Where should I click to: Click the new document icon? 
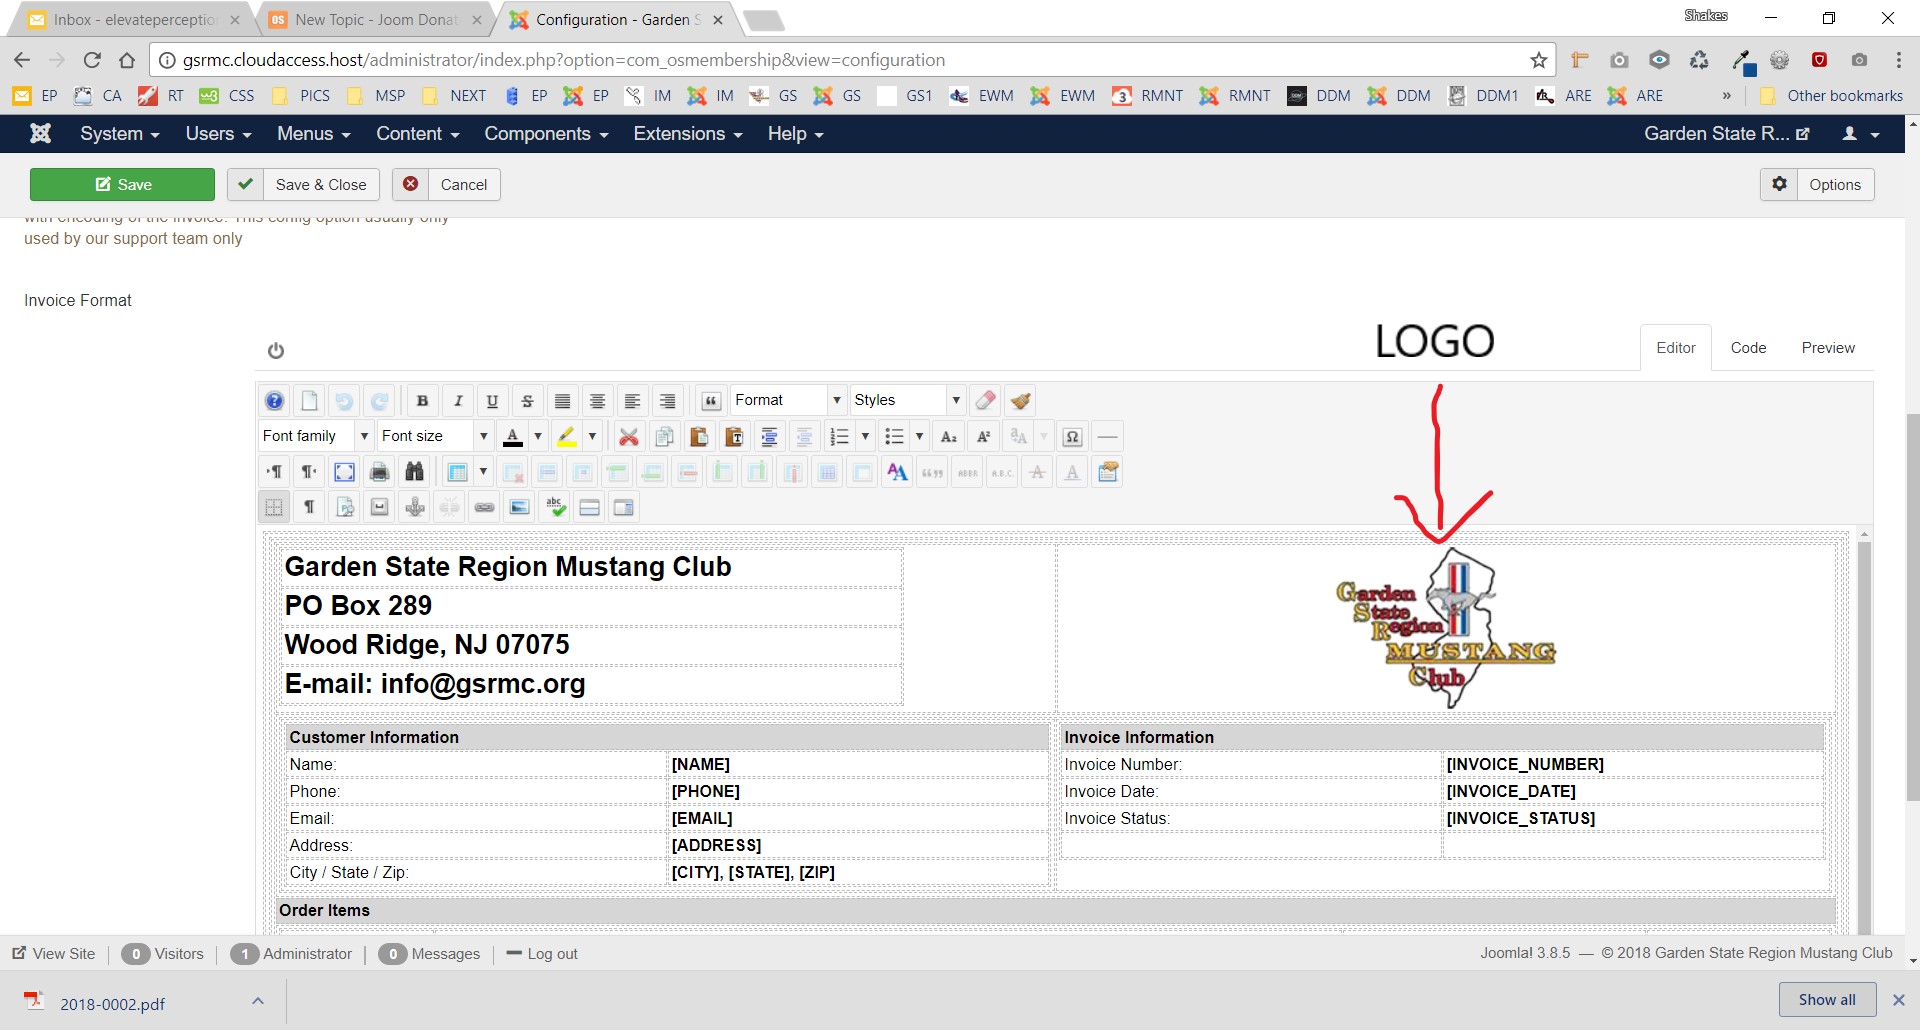309,401
